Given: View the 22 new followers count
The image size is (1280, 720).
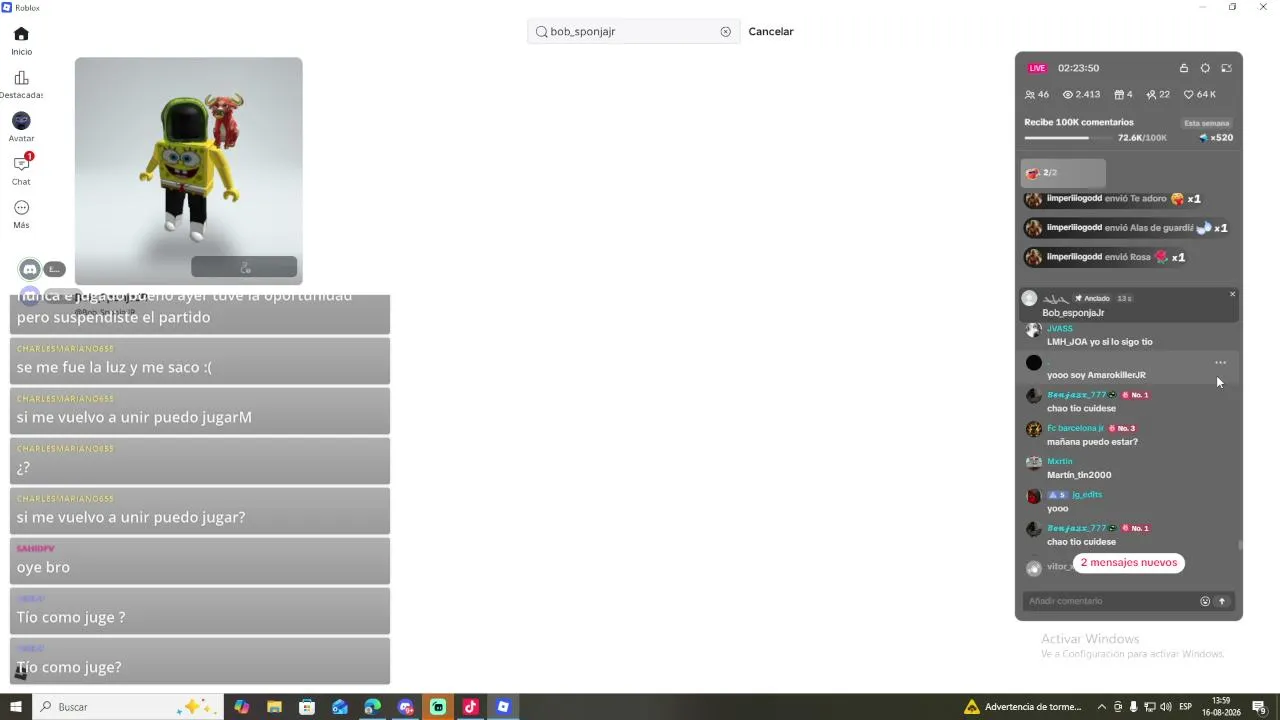Looking at the screenshot, I should [1158, 95].
